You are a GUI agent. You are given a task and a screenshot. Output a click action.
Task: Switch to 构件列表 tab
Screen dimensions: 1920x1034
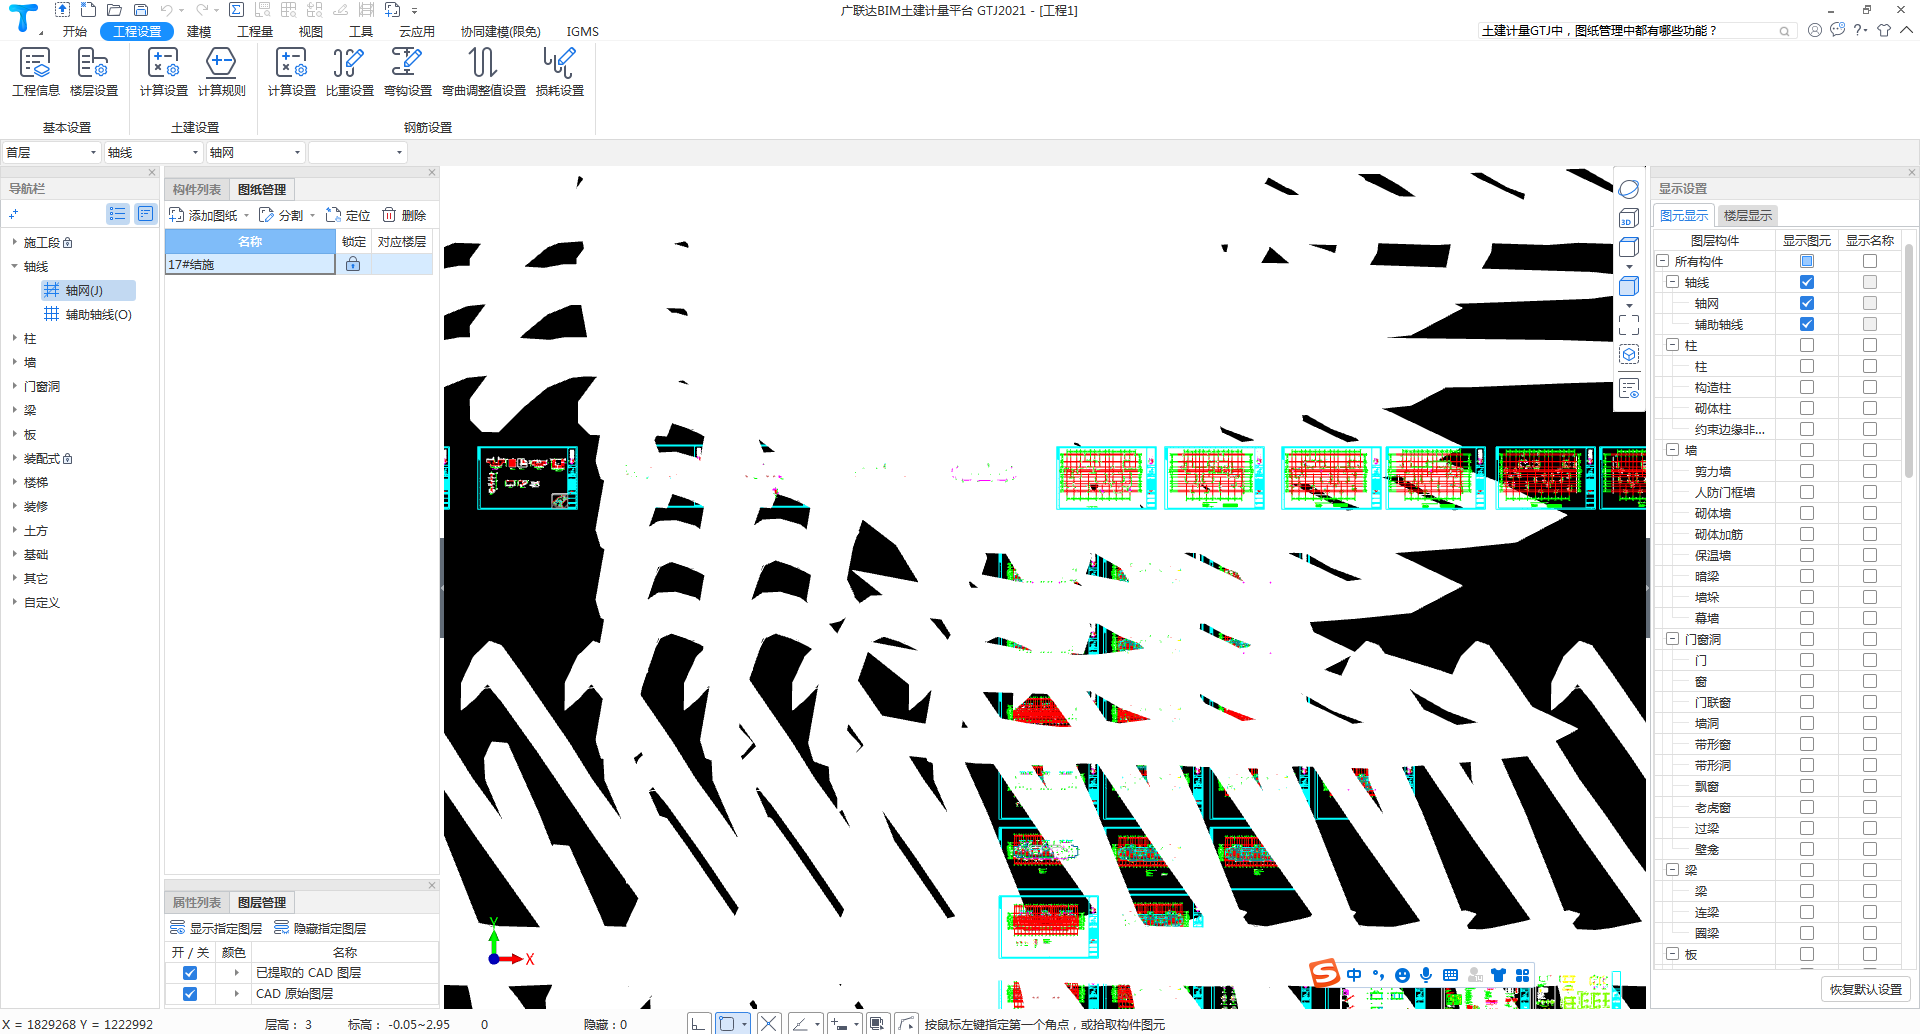coord(196,189)
